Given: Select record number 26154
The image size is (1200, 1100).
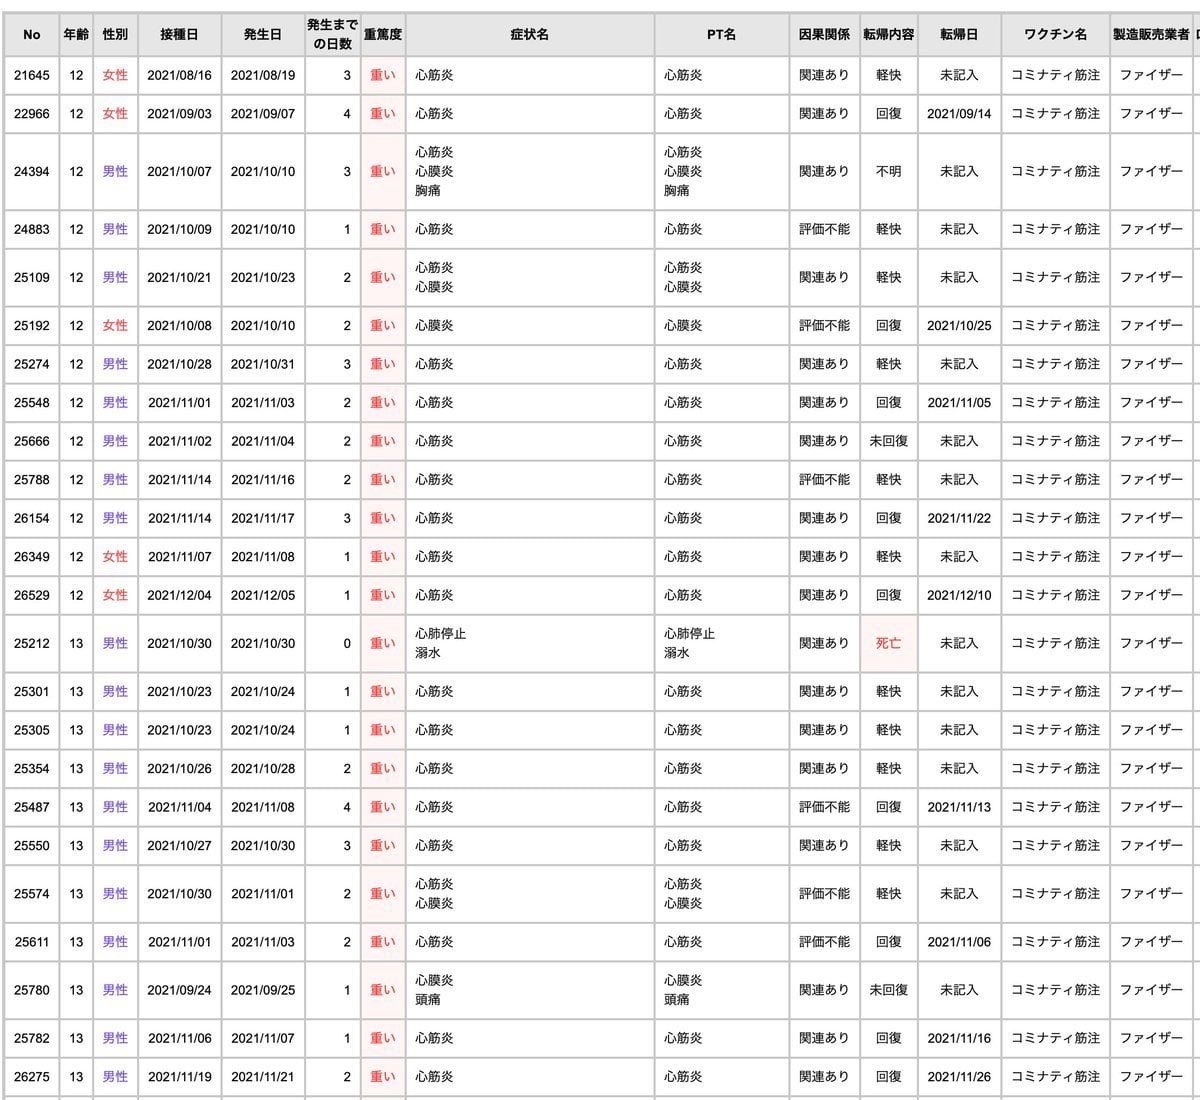Looking at the screenshot, I should point(32,518).
